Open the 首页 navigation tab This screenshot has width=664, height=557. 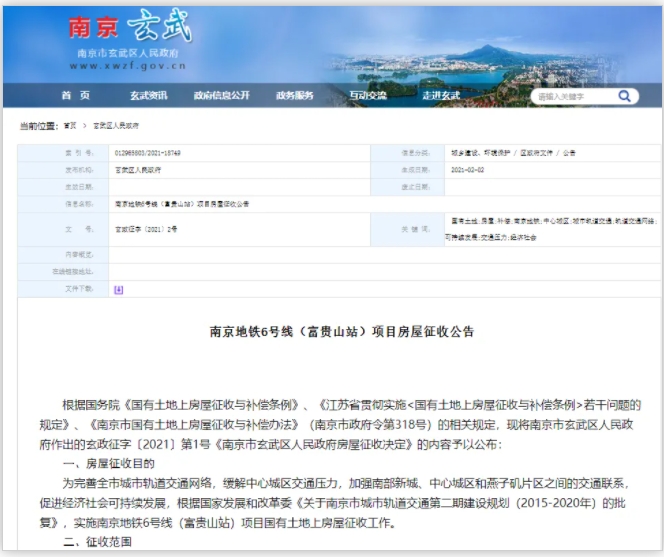(75, 96)
